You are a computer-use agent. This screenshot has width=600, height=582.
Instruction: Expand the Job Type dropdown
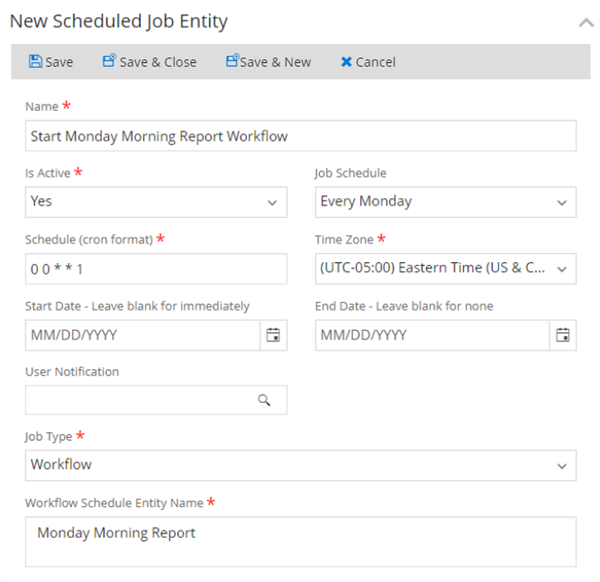pos(561,465)
